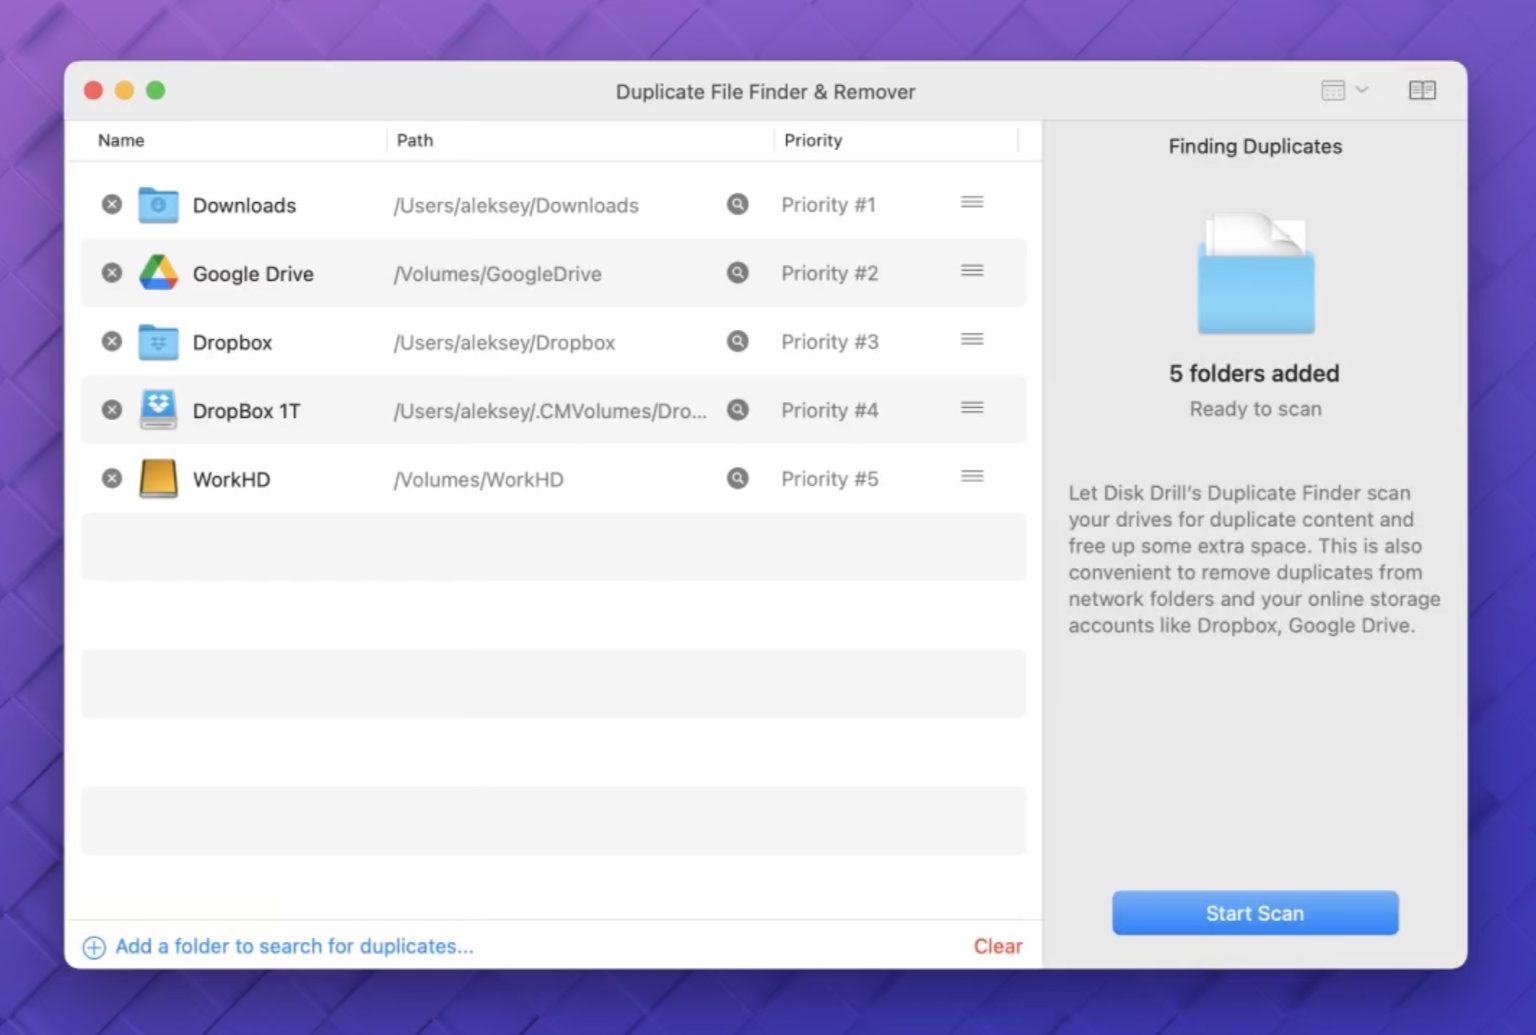Click magnifier icon for Dropbox path

coord(738,342)
